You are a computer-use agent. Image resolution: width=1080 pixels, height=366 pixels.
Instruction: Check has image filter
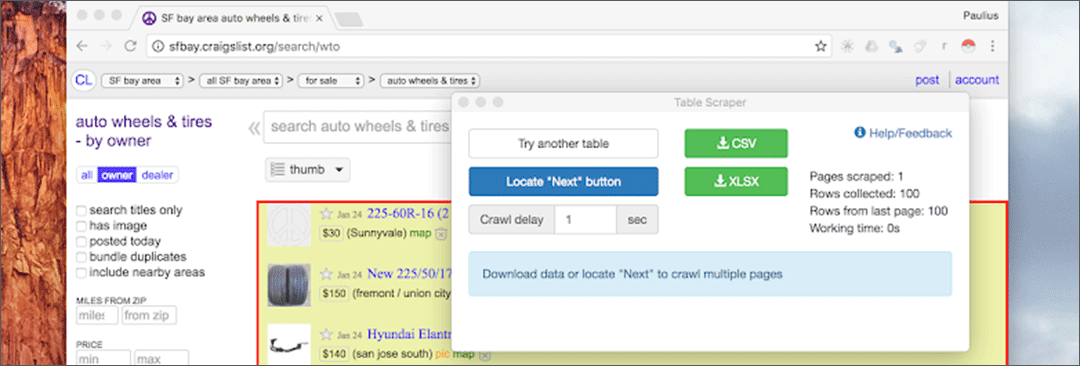tap(81, 226)
